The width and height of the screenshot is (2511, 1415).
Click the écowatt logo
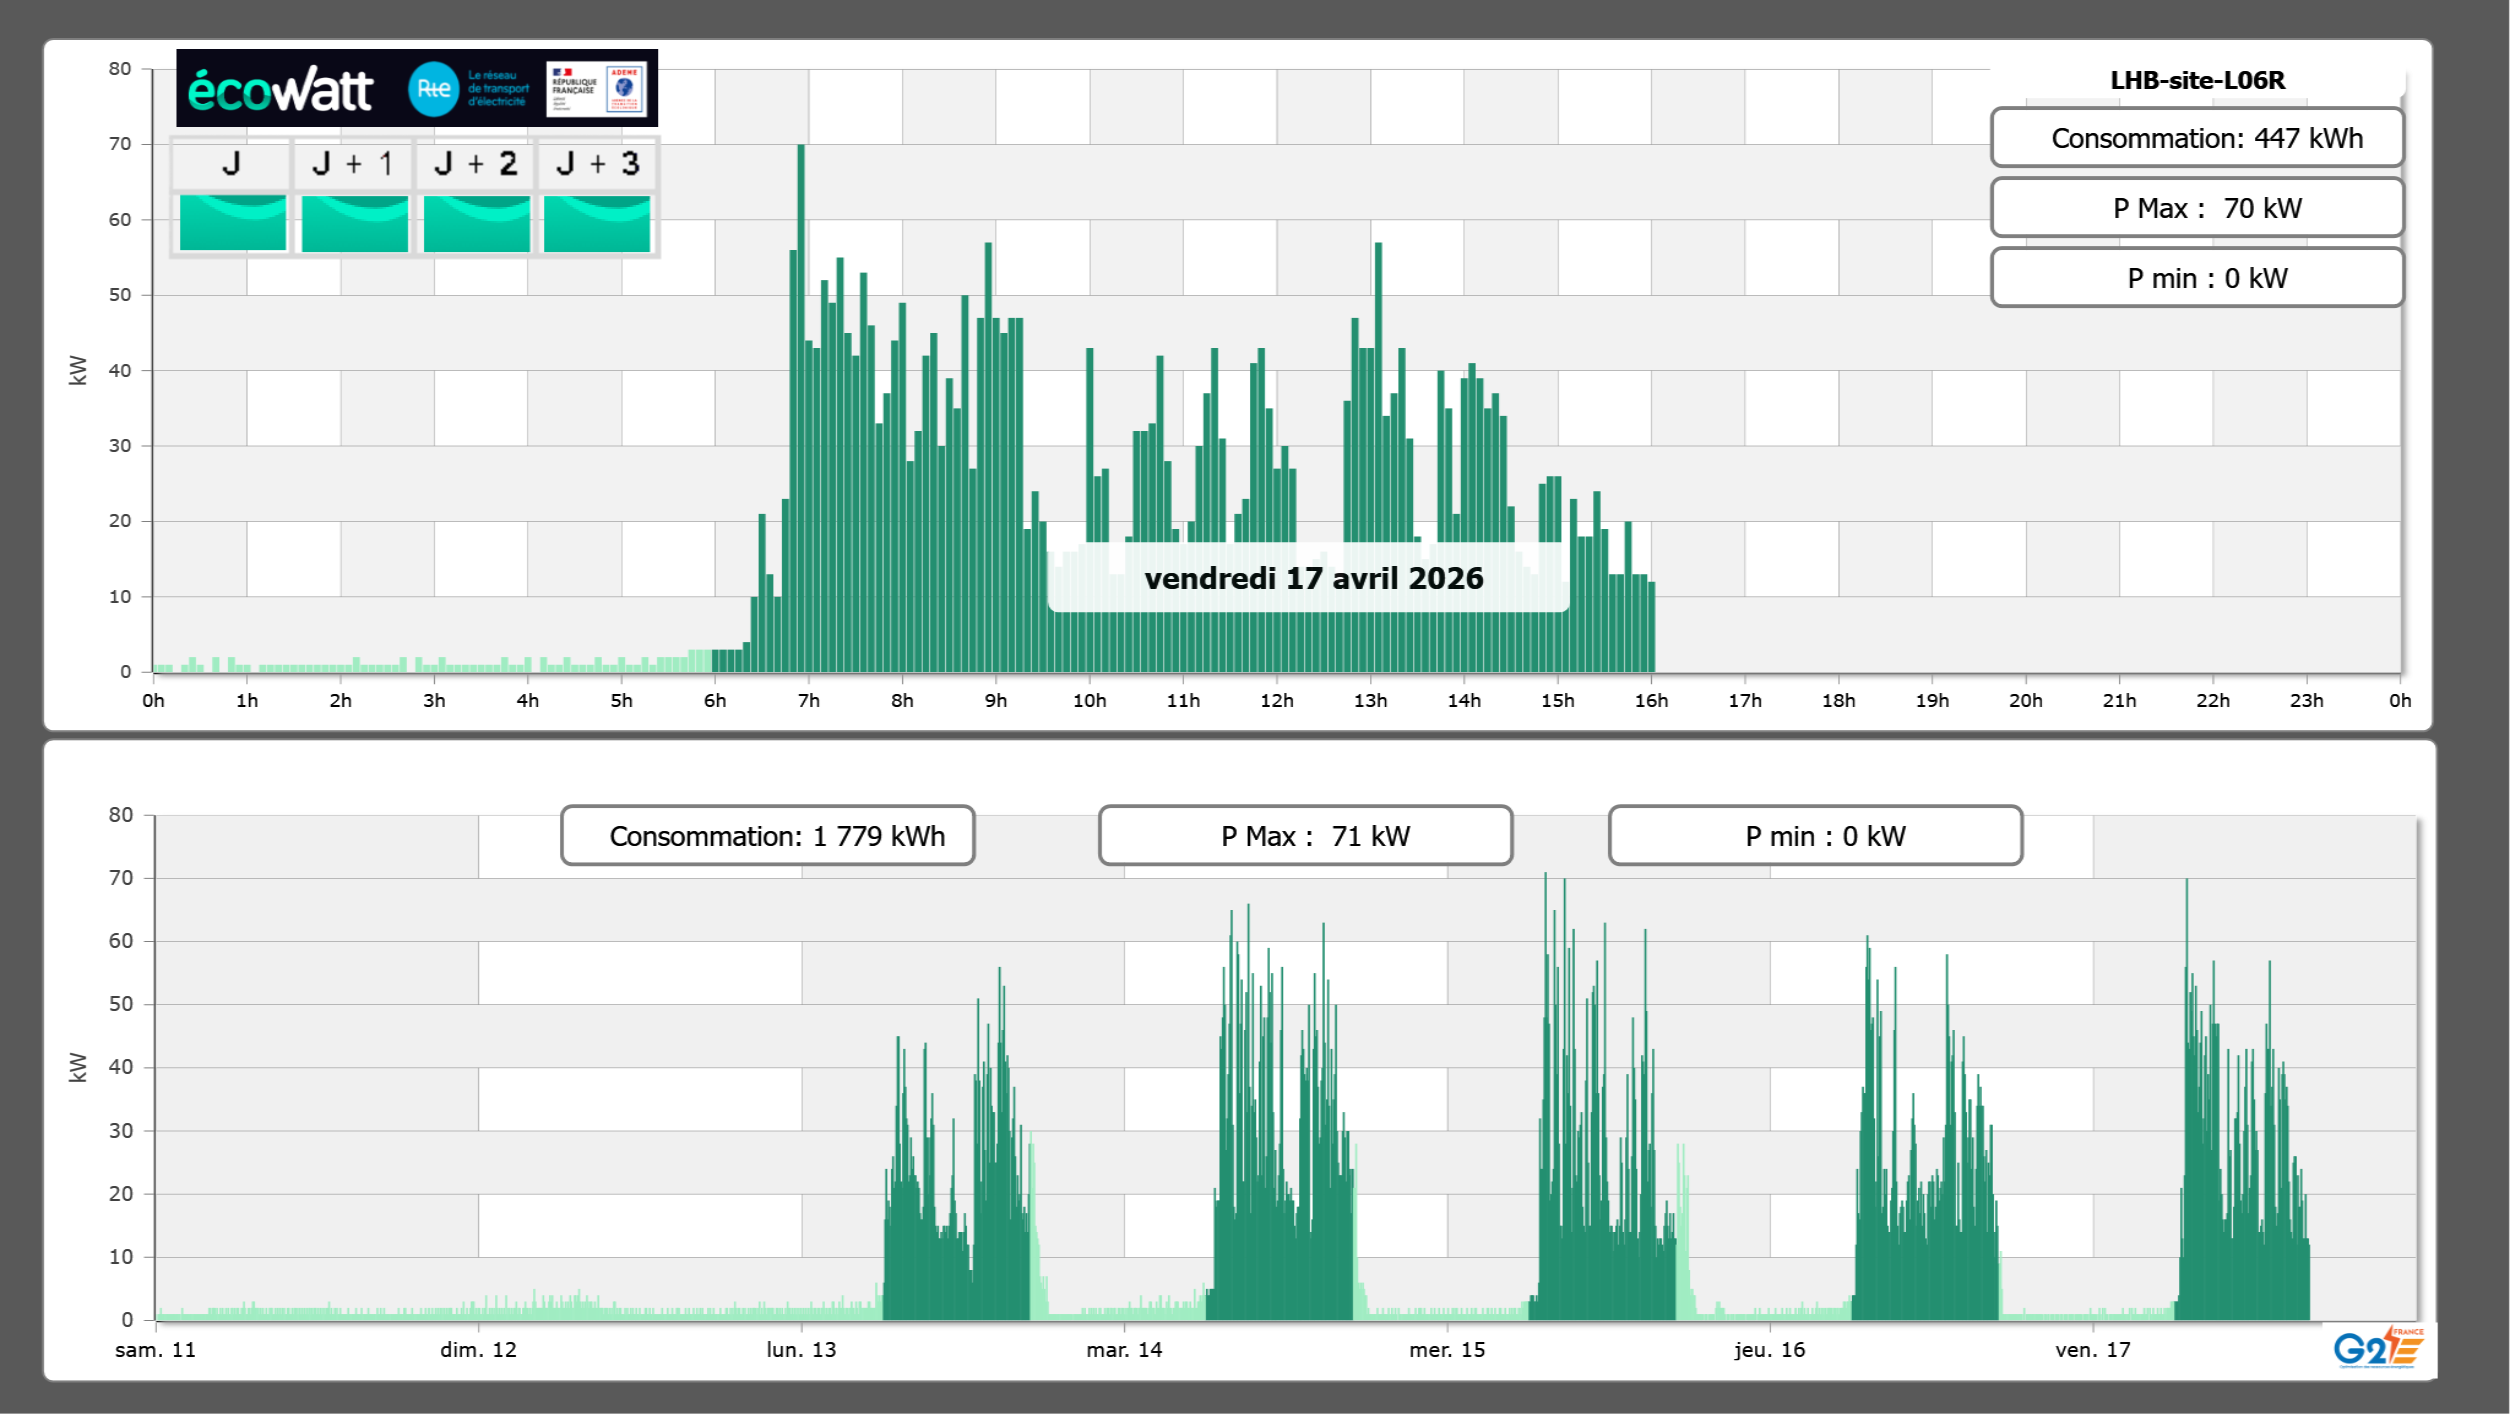[280, 90]
